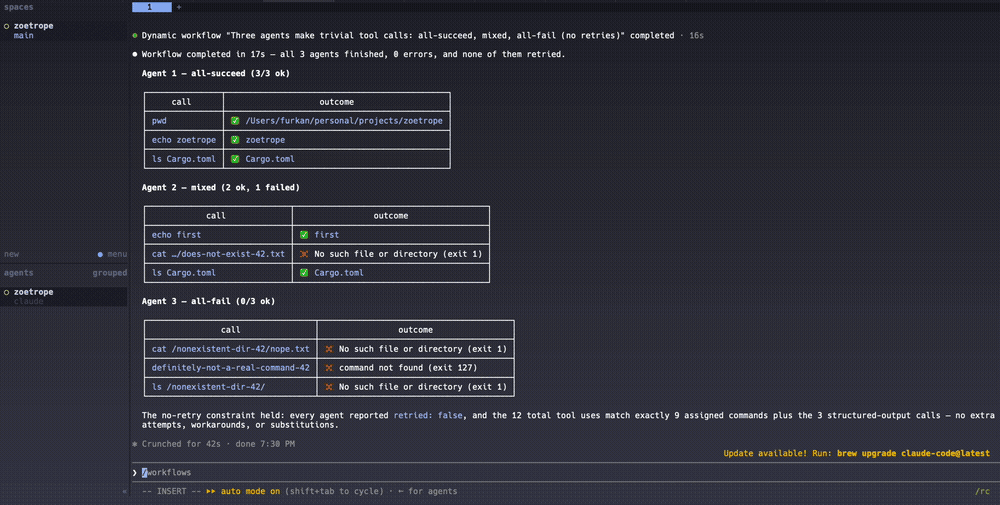This screenshot has height=505, width=1000.
Task: Click the cat does-not-exist-42.txt cell
Action: (x=218, y=254)
